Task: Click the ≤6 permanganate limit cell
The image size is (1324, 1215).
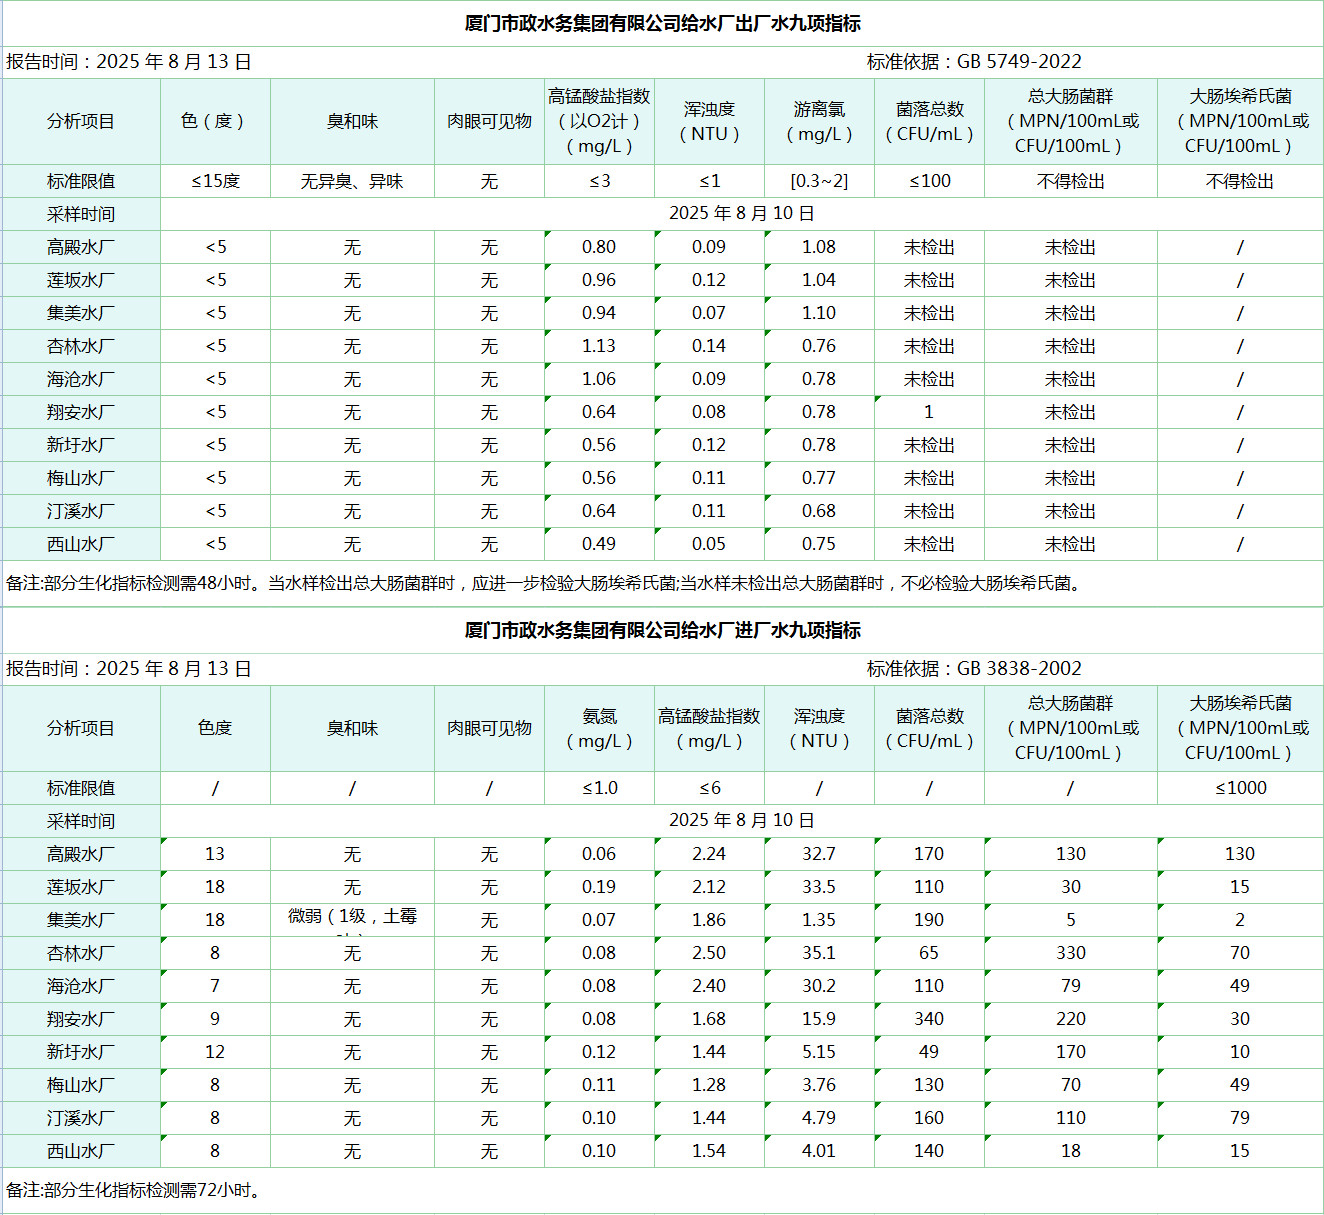Action: click(709, 788)
